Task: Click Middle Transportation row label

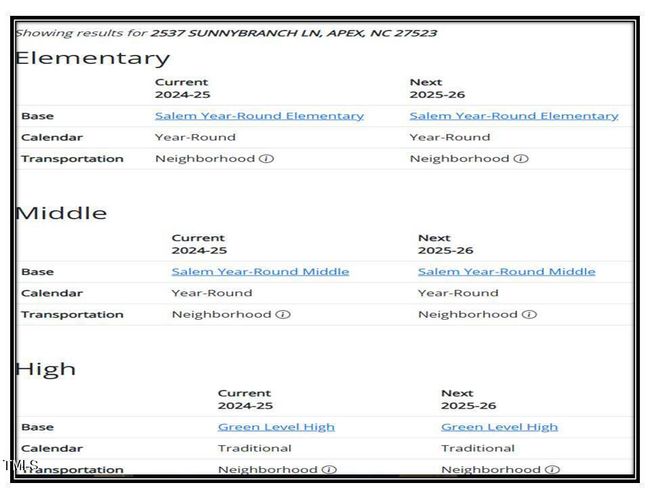Action: click(x=72, y=315)
